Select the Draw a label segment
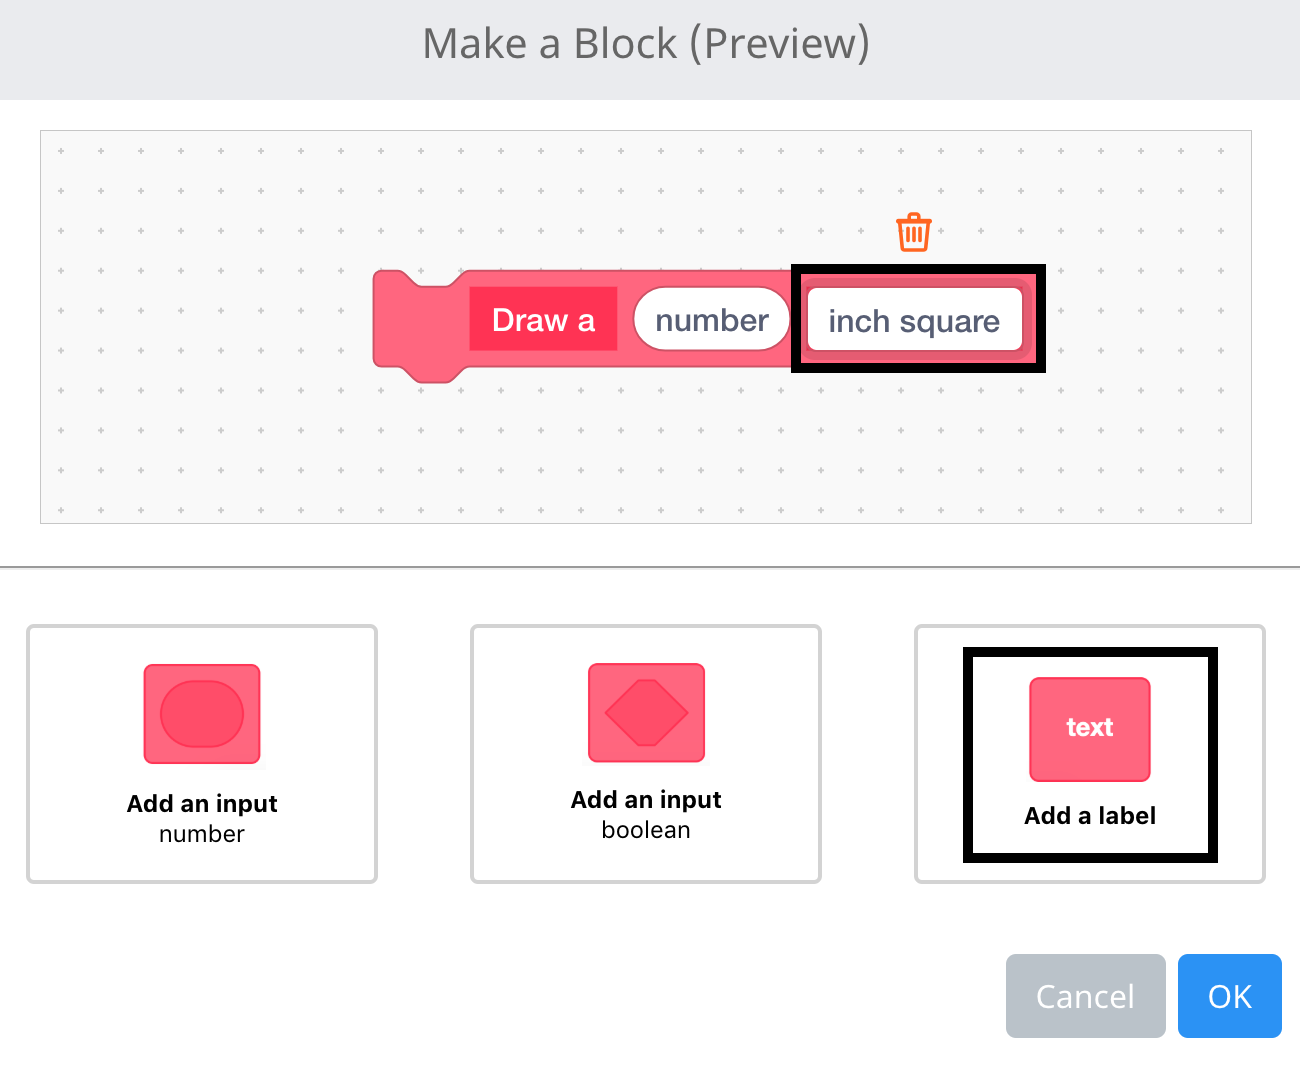Image resolution: width=1300 pixels, height=1074 pixels. pyautogui.click(x=543, y=320)
